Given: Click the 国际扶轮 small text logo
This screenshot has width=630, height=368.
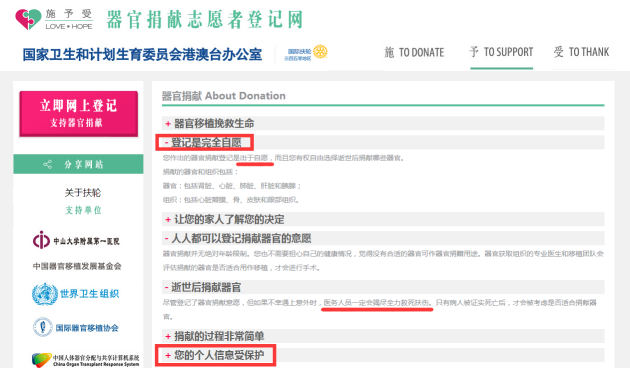Looking at the screenshot, I should coord(298,54).
